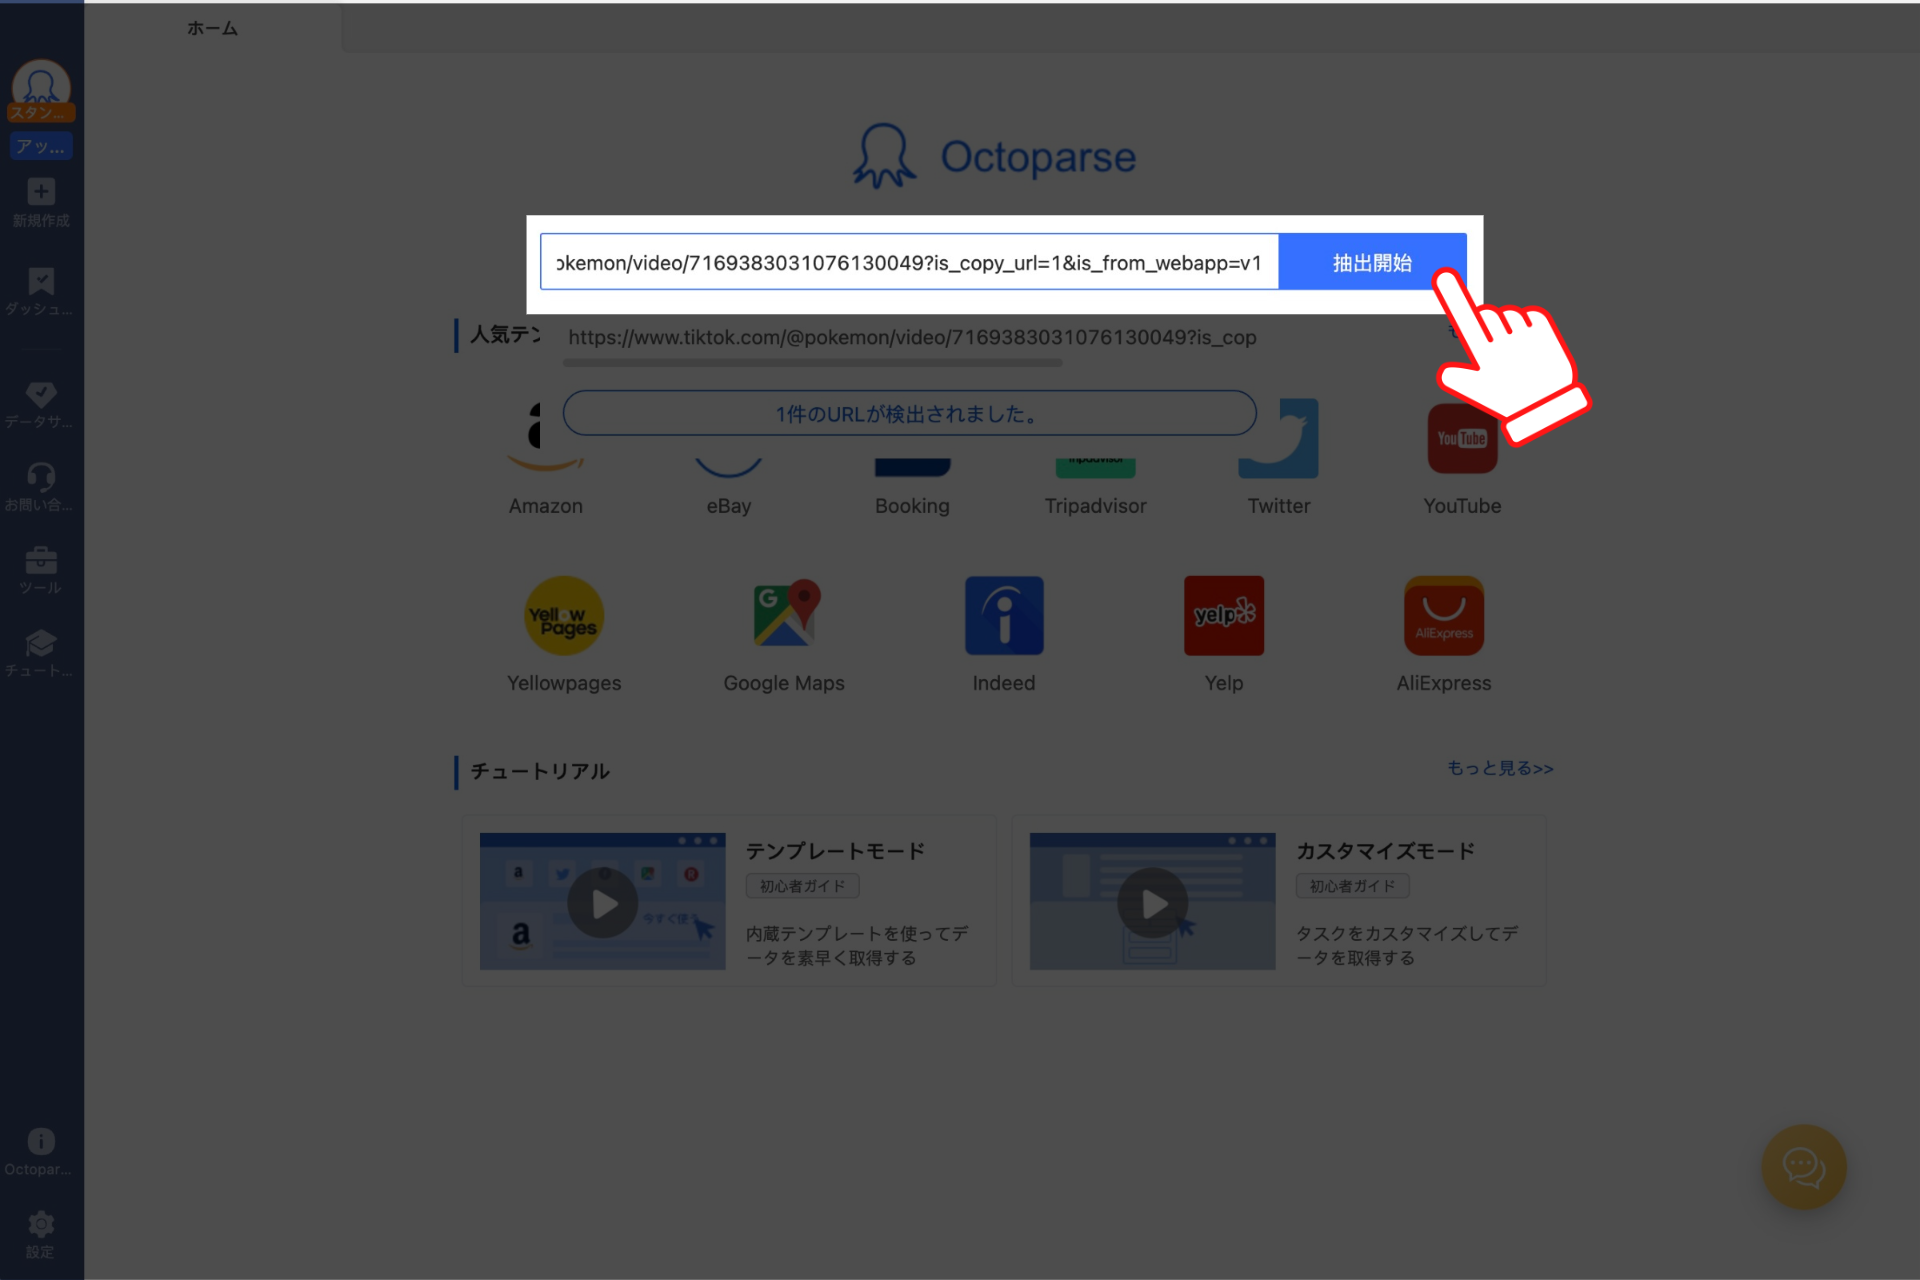Open the AliExpress template icon

point(1444,615)
